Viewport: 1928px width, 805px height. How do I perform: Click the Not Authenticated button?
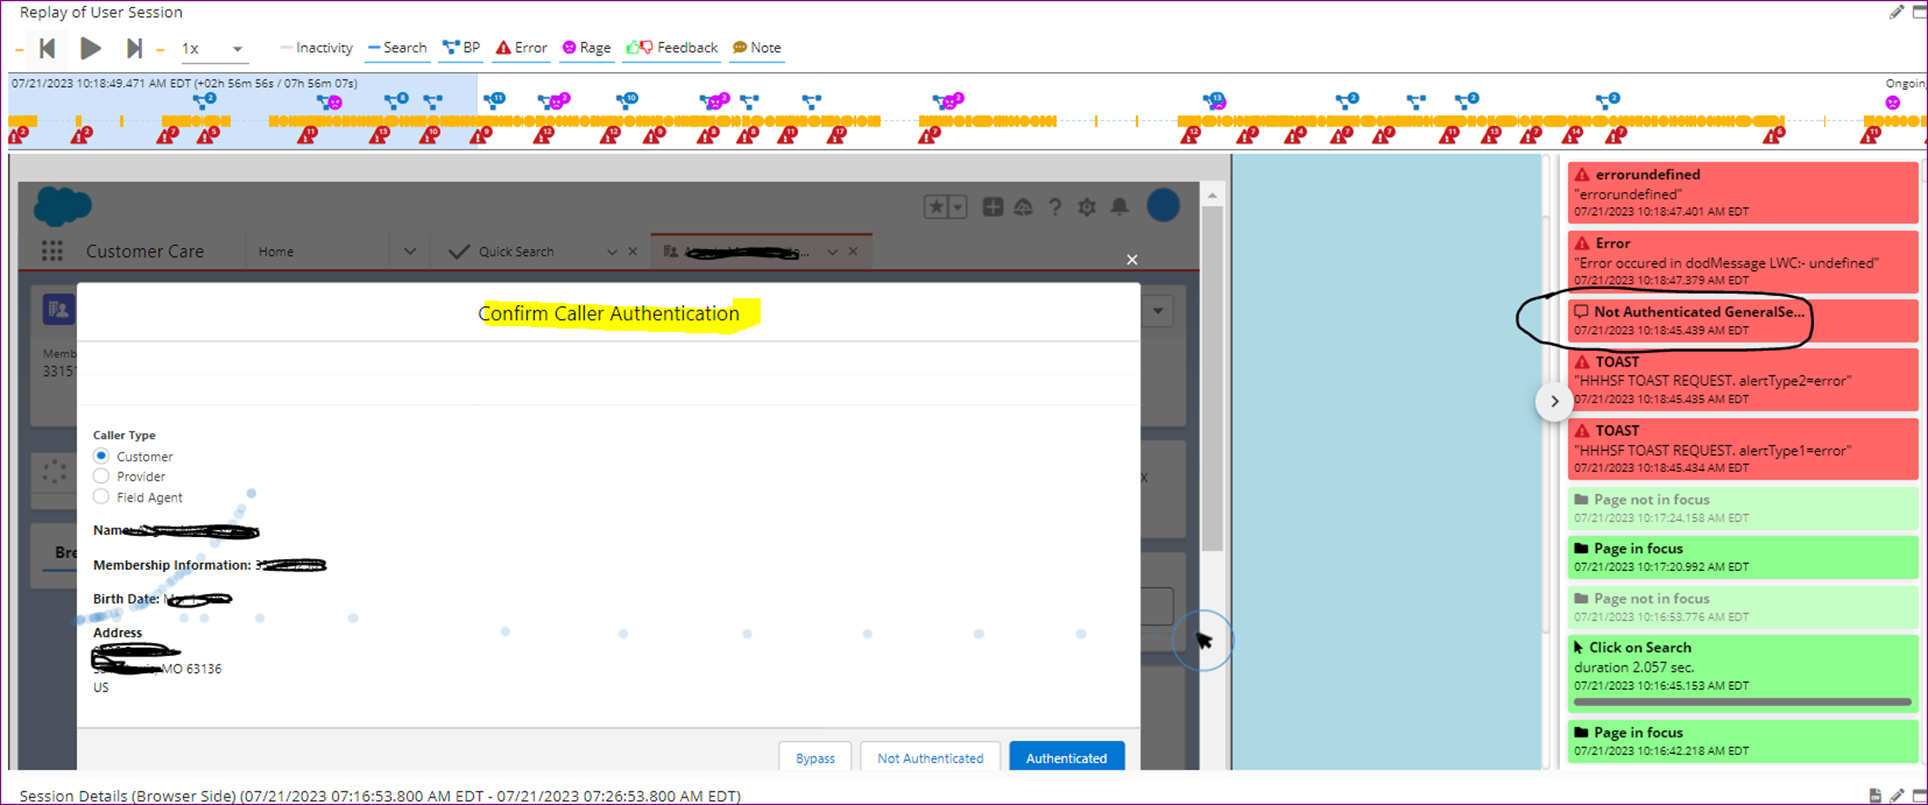930,758
